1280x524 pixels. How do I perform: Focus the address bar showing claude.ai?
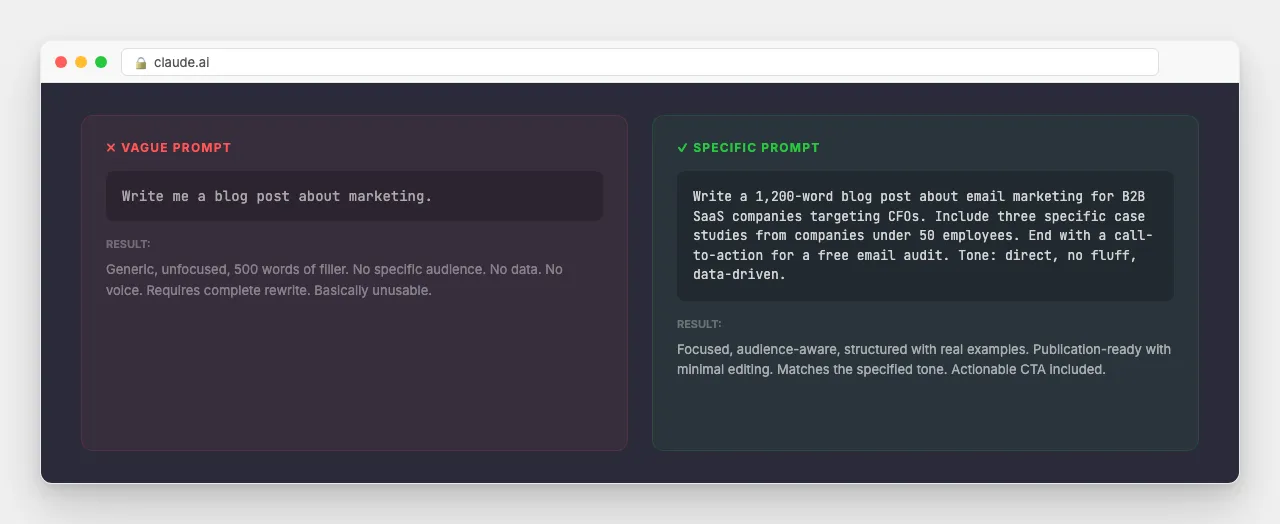point(640,62)
